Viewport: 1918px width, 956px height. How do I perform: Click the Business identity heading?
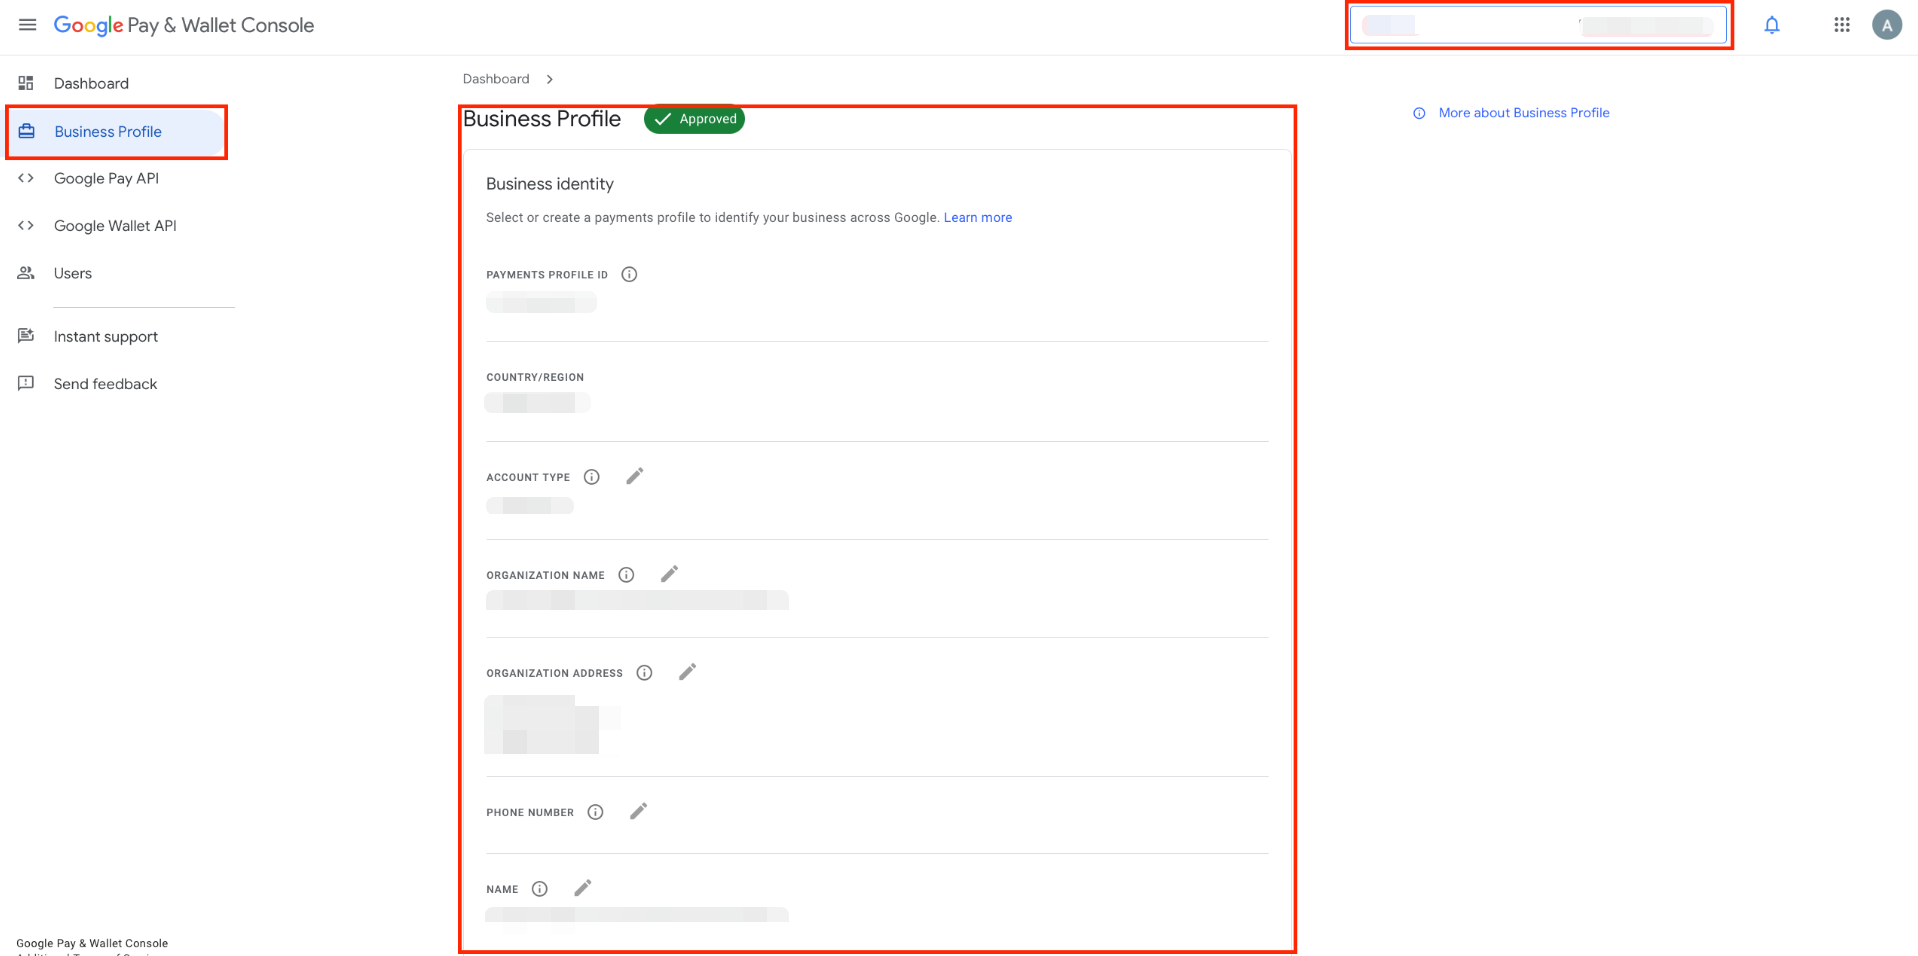(550, 184)
